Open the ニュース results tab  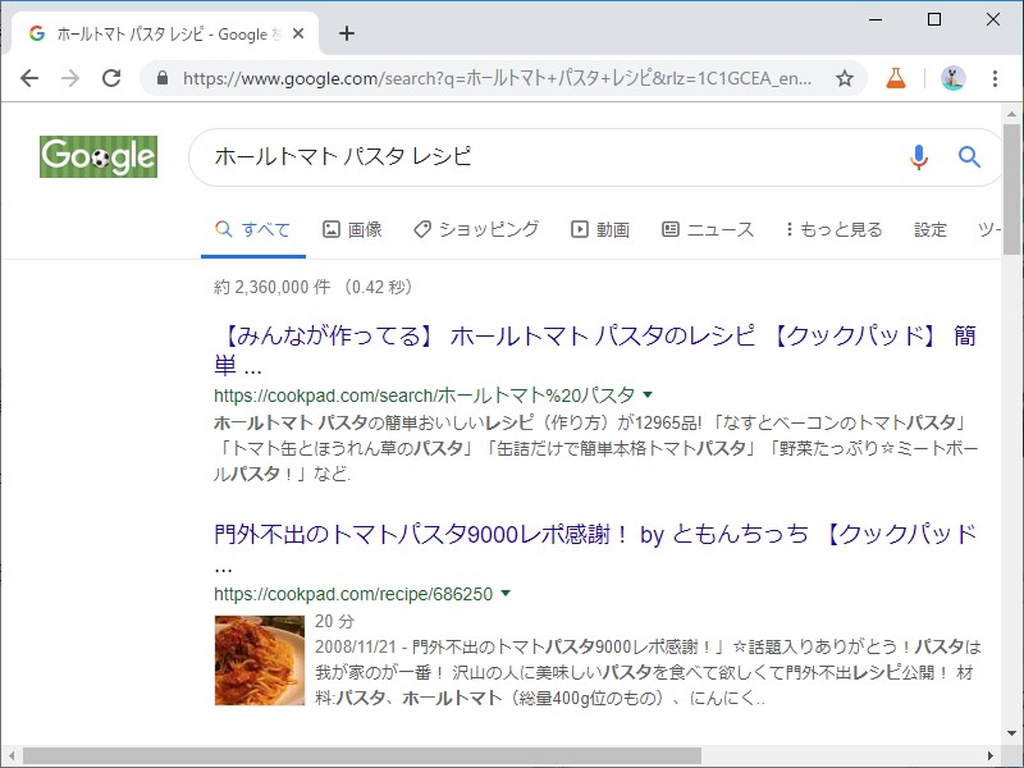coord(707,229)
